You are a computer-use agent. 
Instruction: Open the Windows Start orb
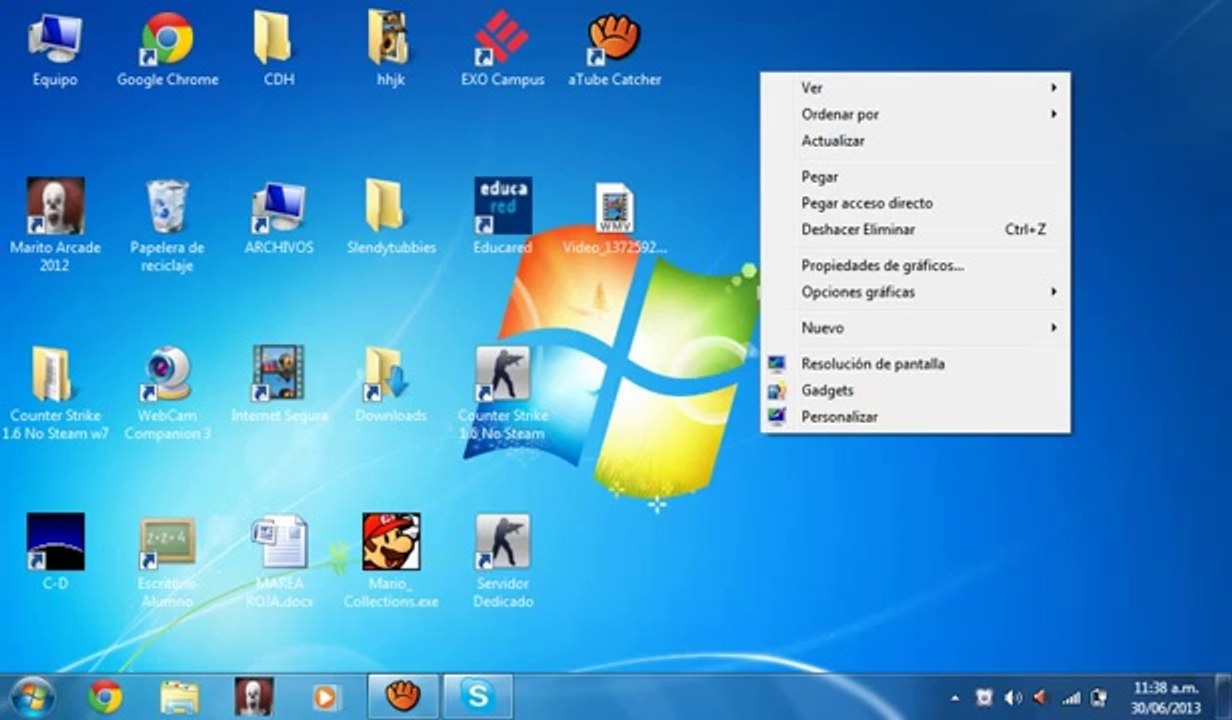pyautogui.click(x=32, y=696)
